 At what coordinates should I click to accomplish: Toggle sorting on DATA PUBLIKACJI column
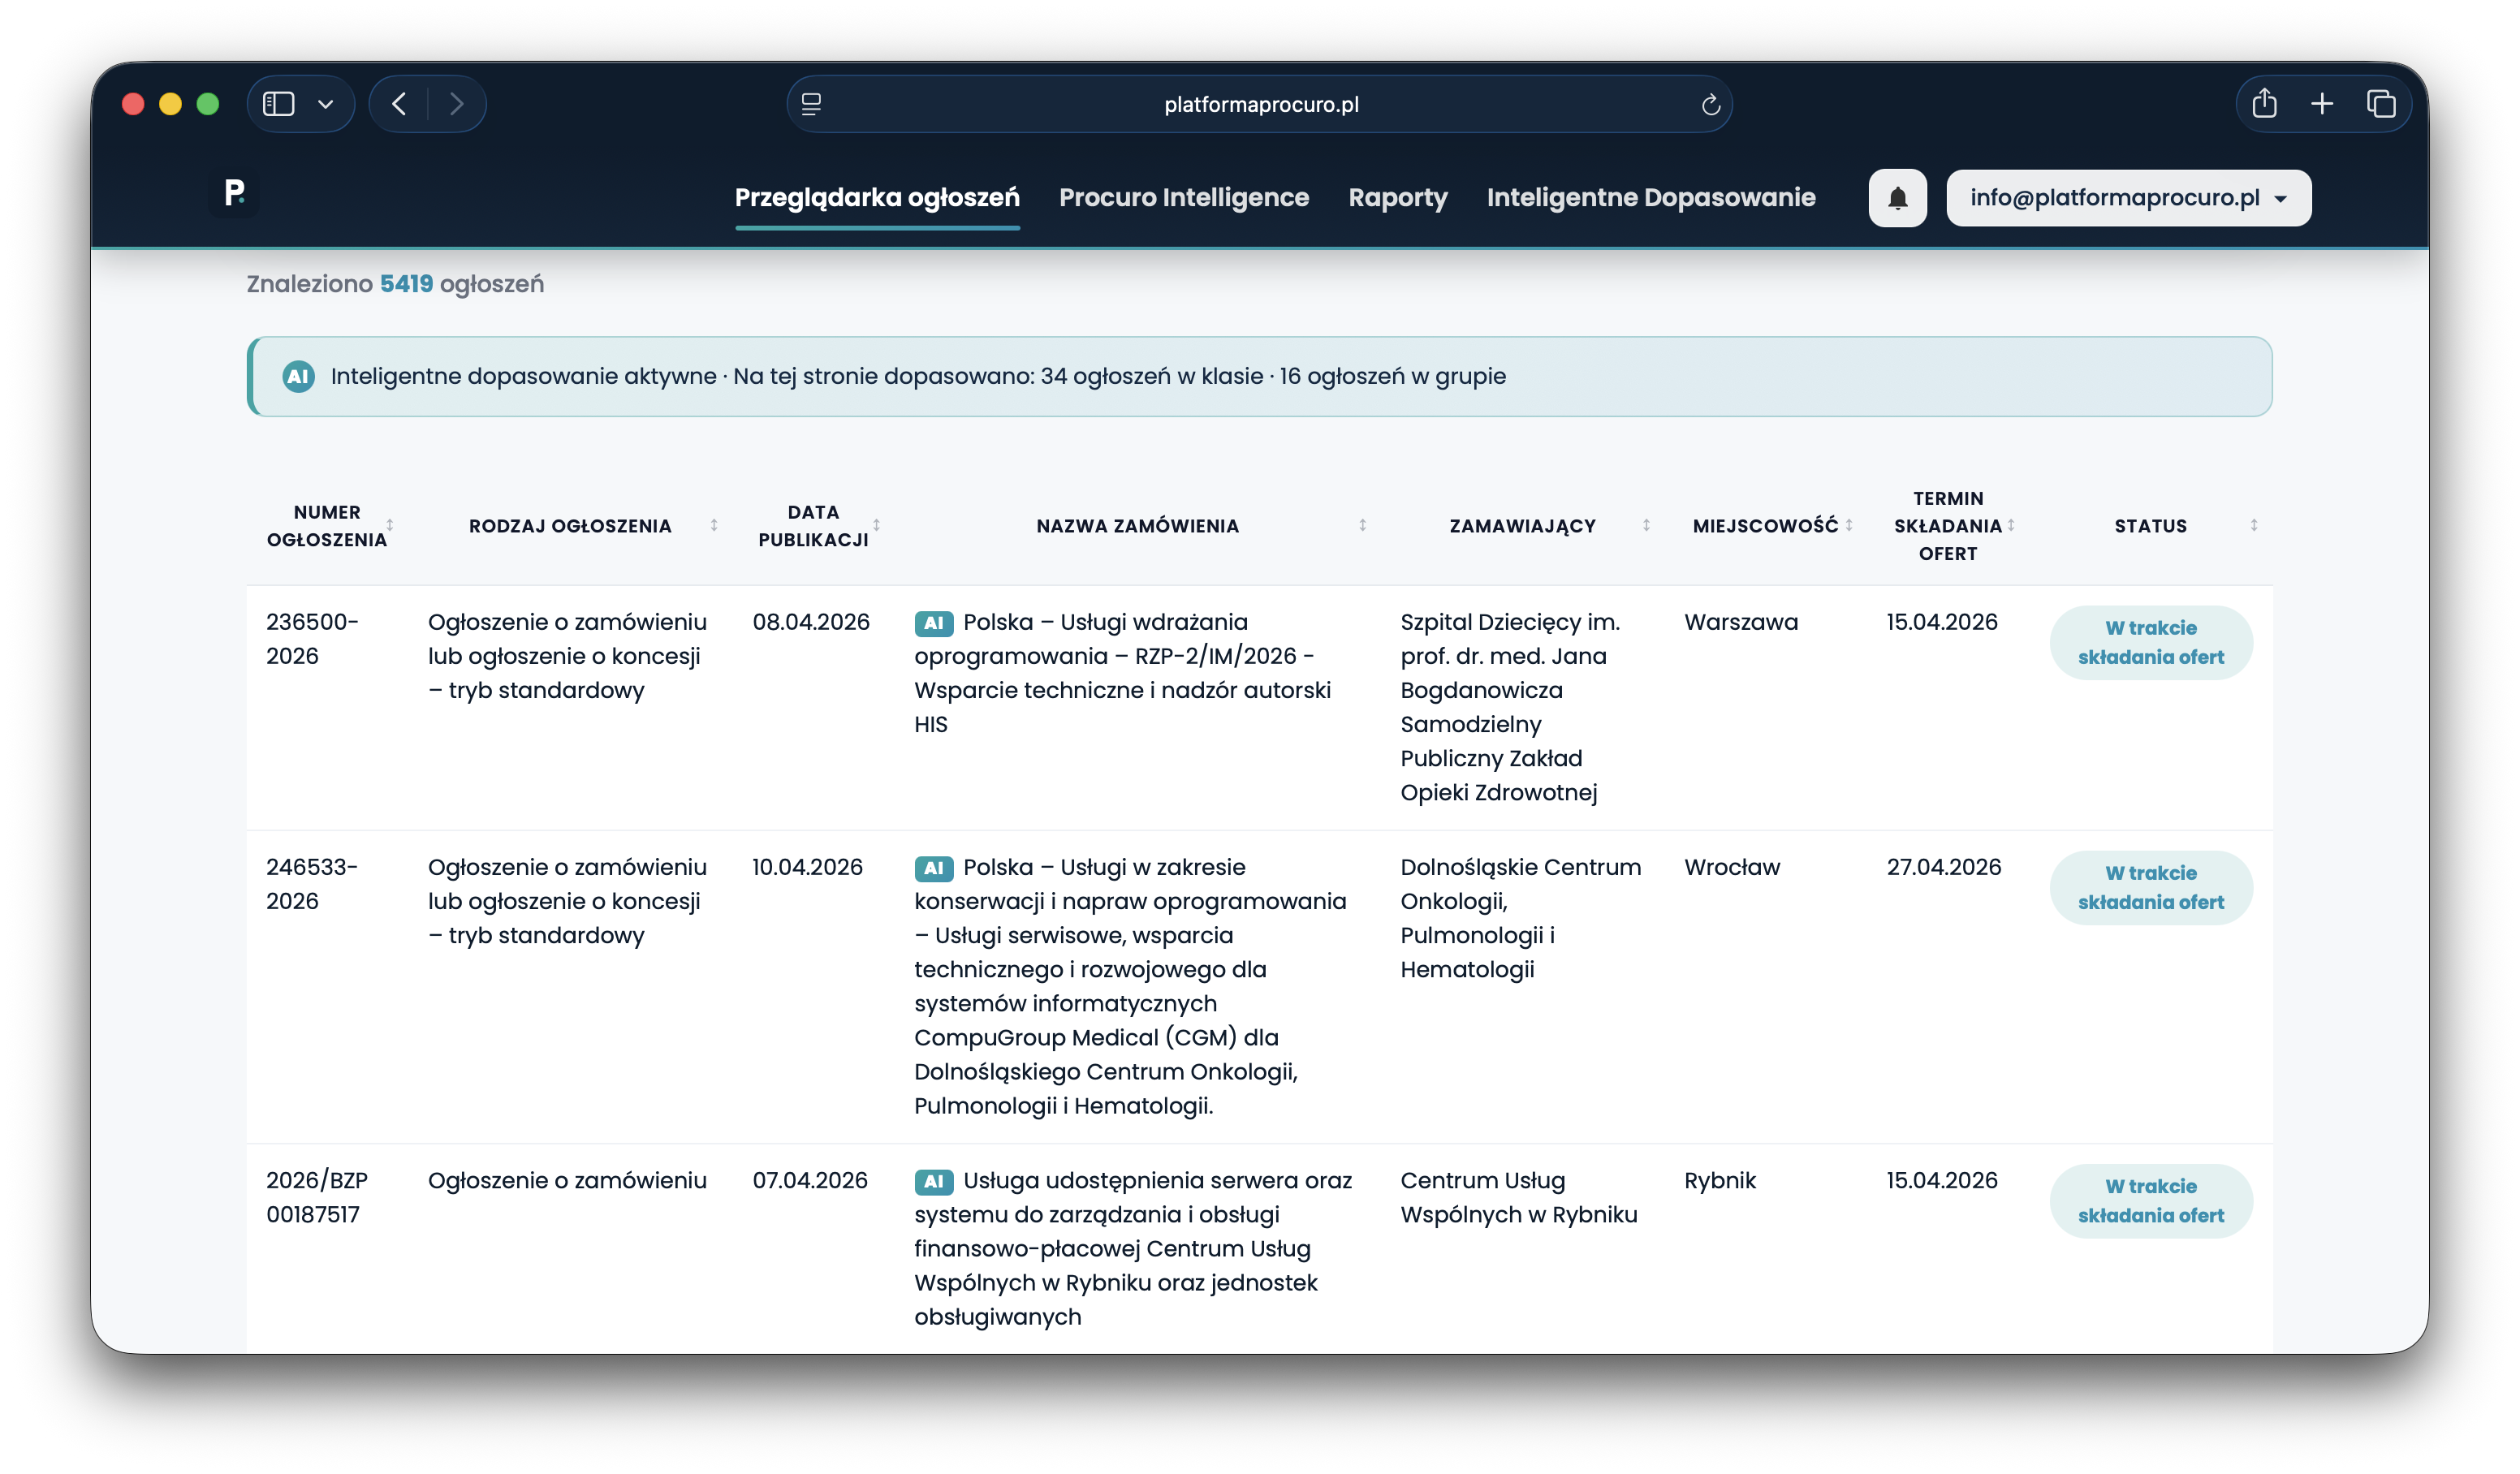click(877, 525)
